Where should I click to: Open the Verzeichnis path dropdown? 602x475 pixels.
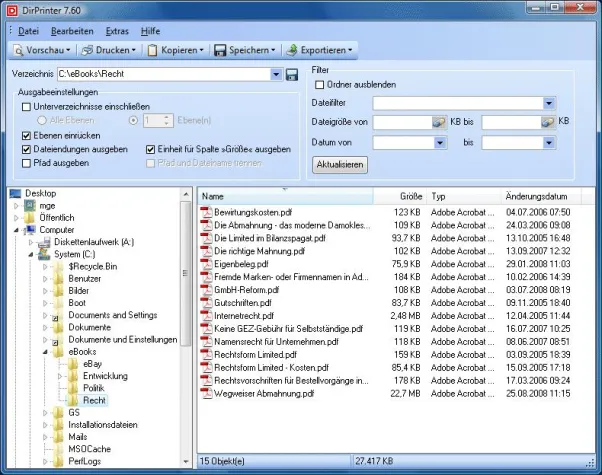[x=276, y=74]
